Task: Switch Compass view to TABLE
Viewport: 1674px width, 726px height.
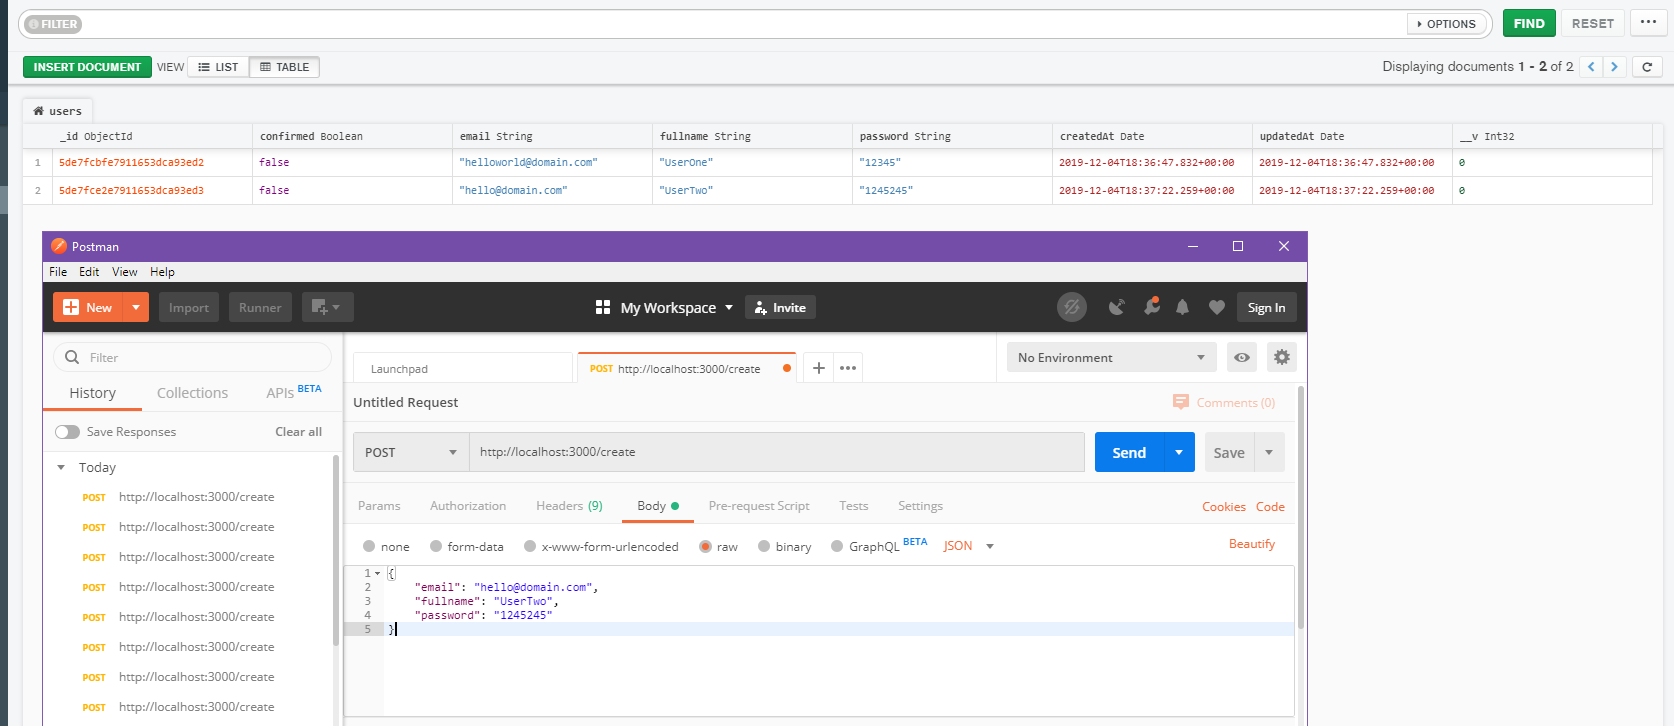Action: pos(284,67)
